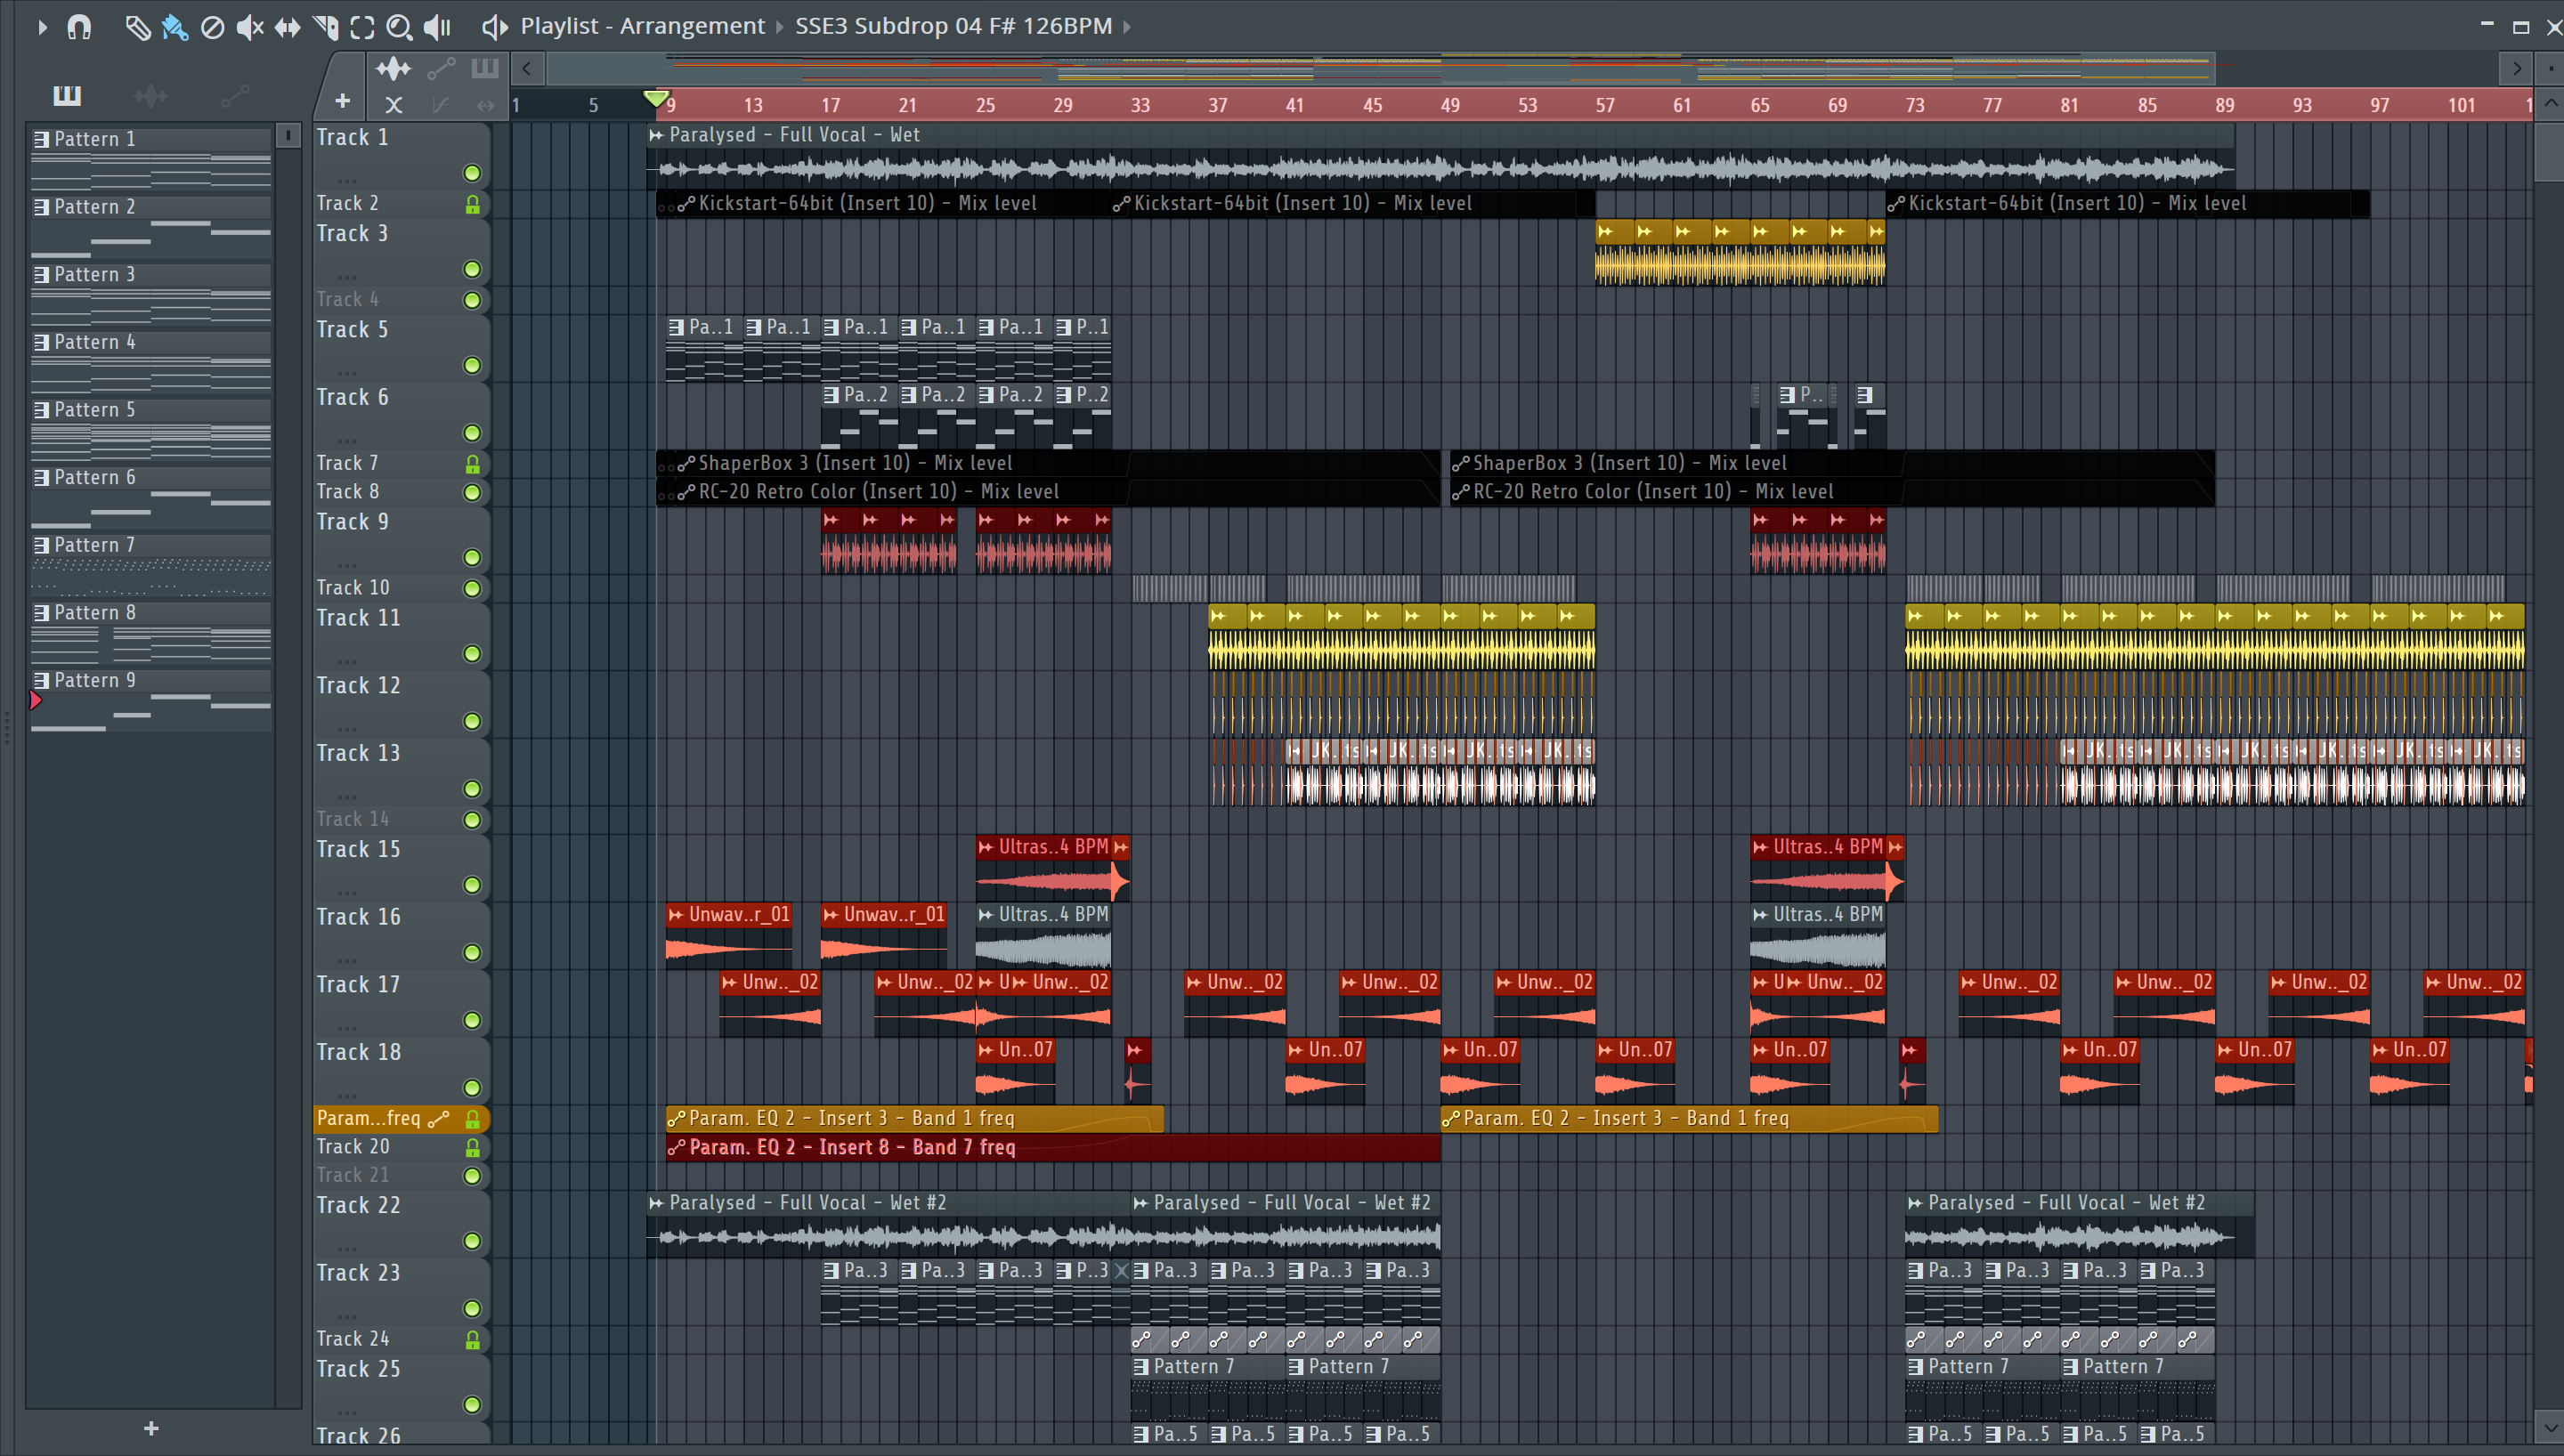
Task: Select the Zoom magnifier tool
Action: pos(399,27)
